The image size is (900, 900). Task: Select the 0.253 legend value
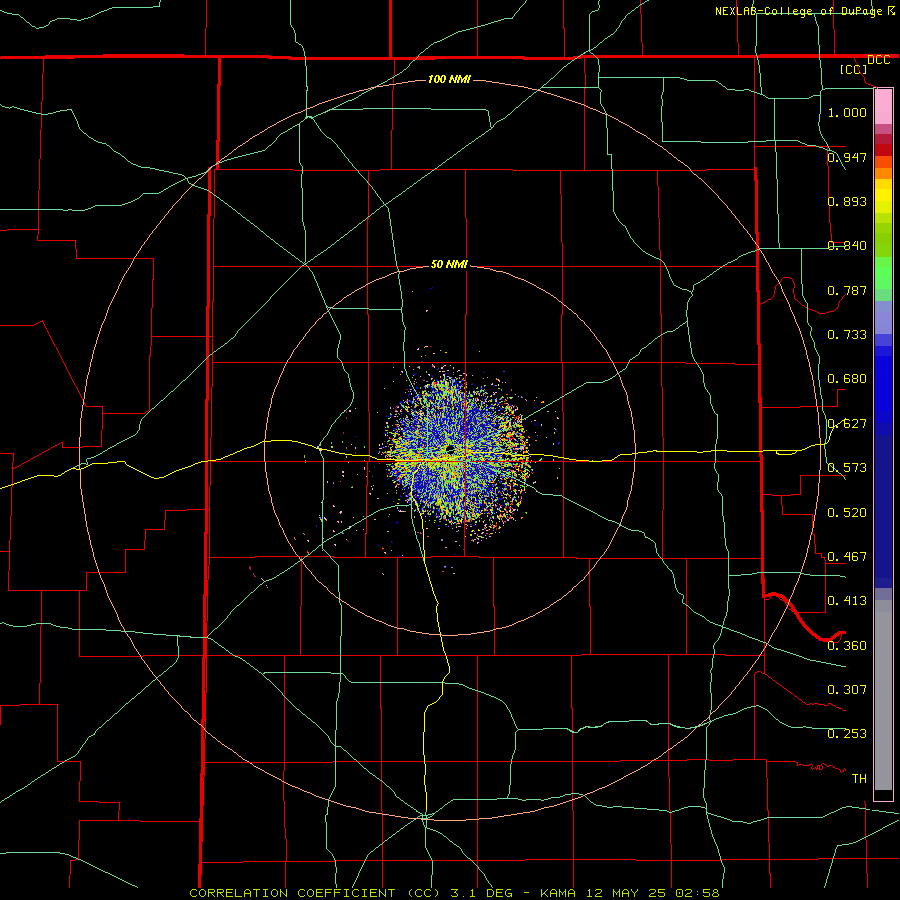[847, 734]
